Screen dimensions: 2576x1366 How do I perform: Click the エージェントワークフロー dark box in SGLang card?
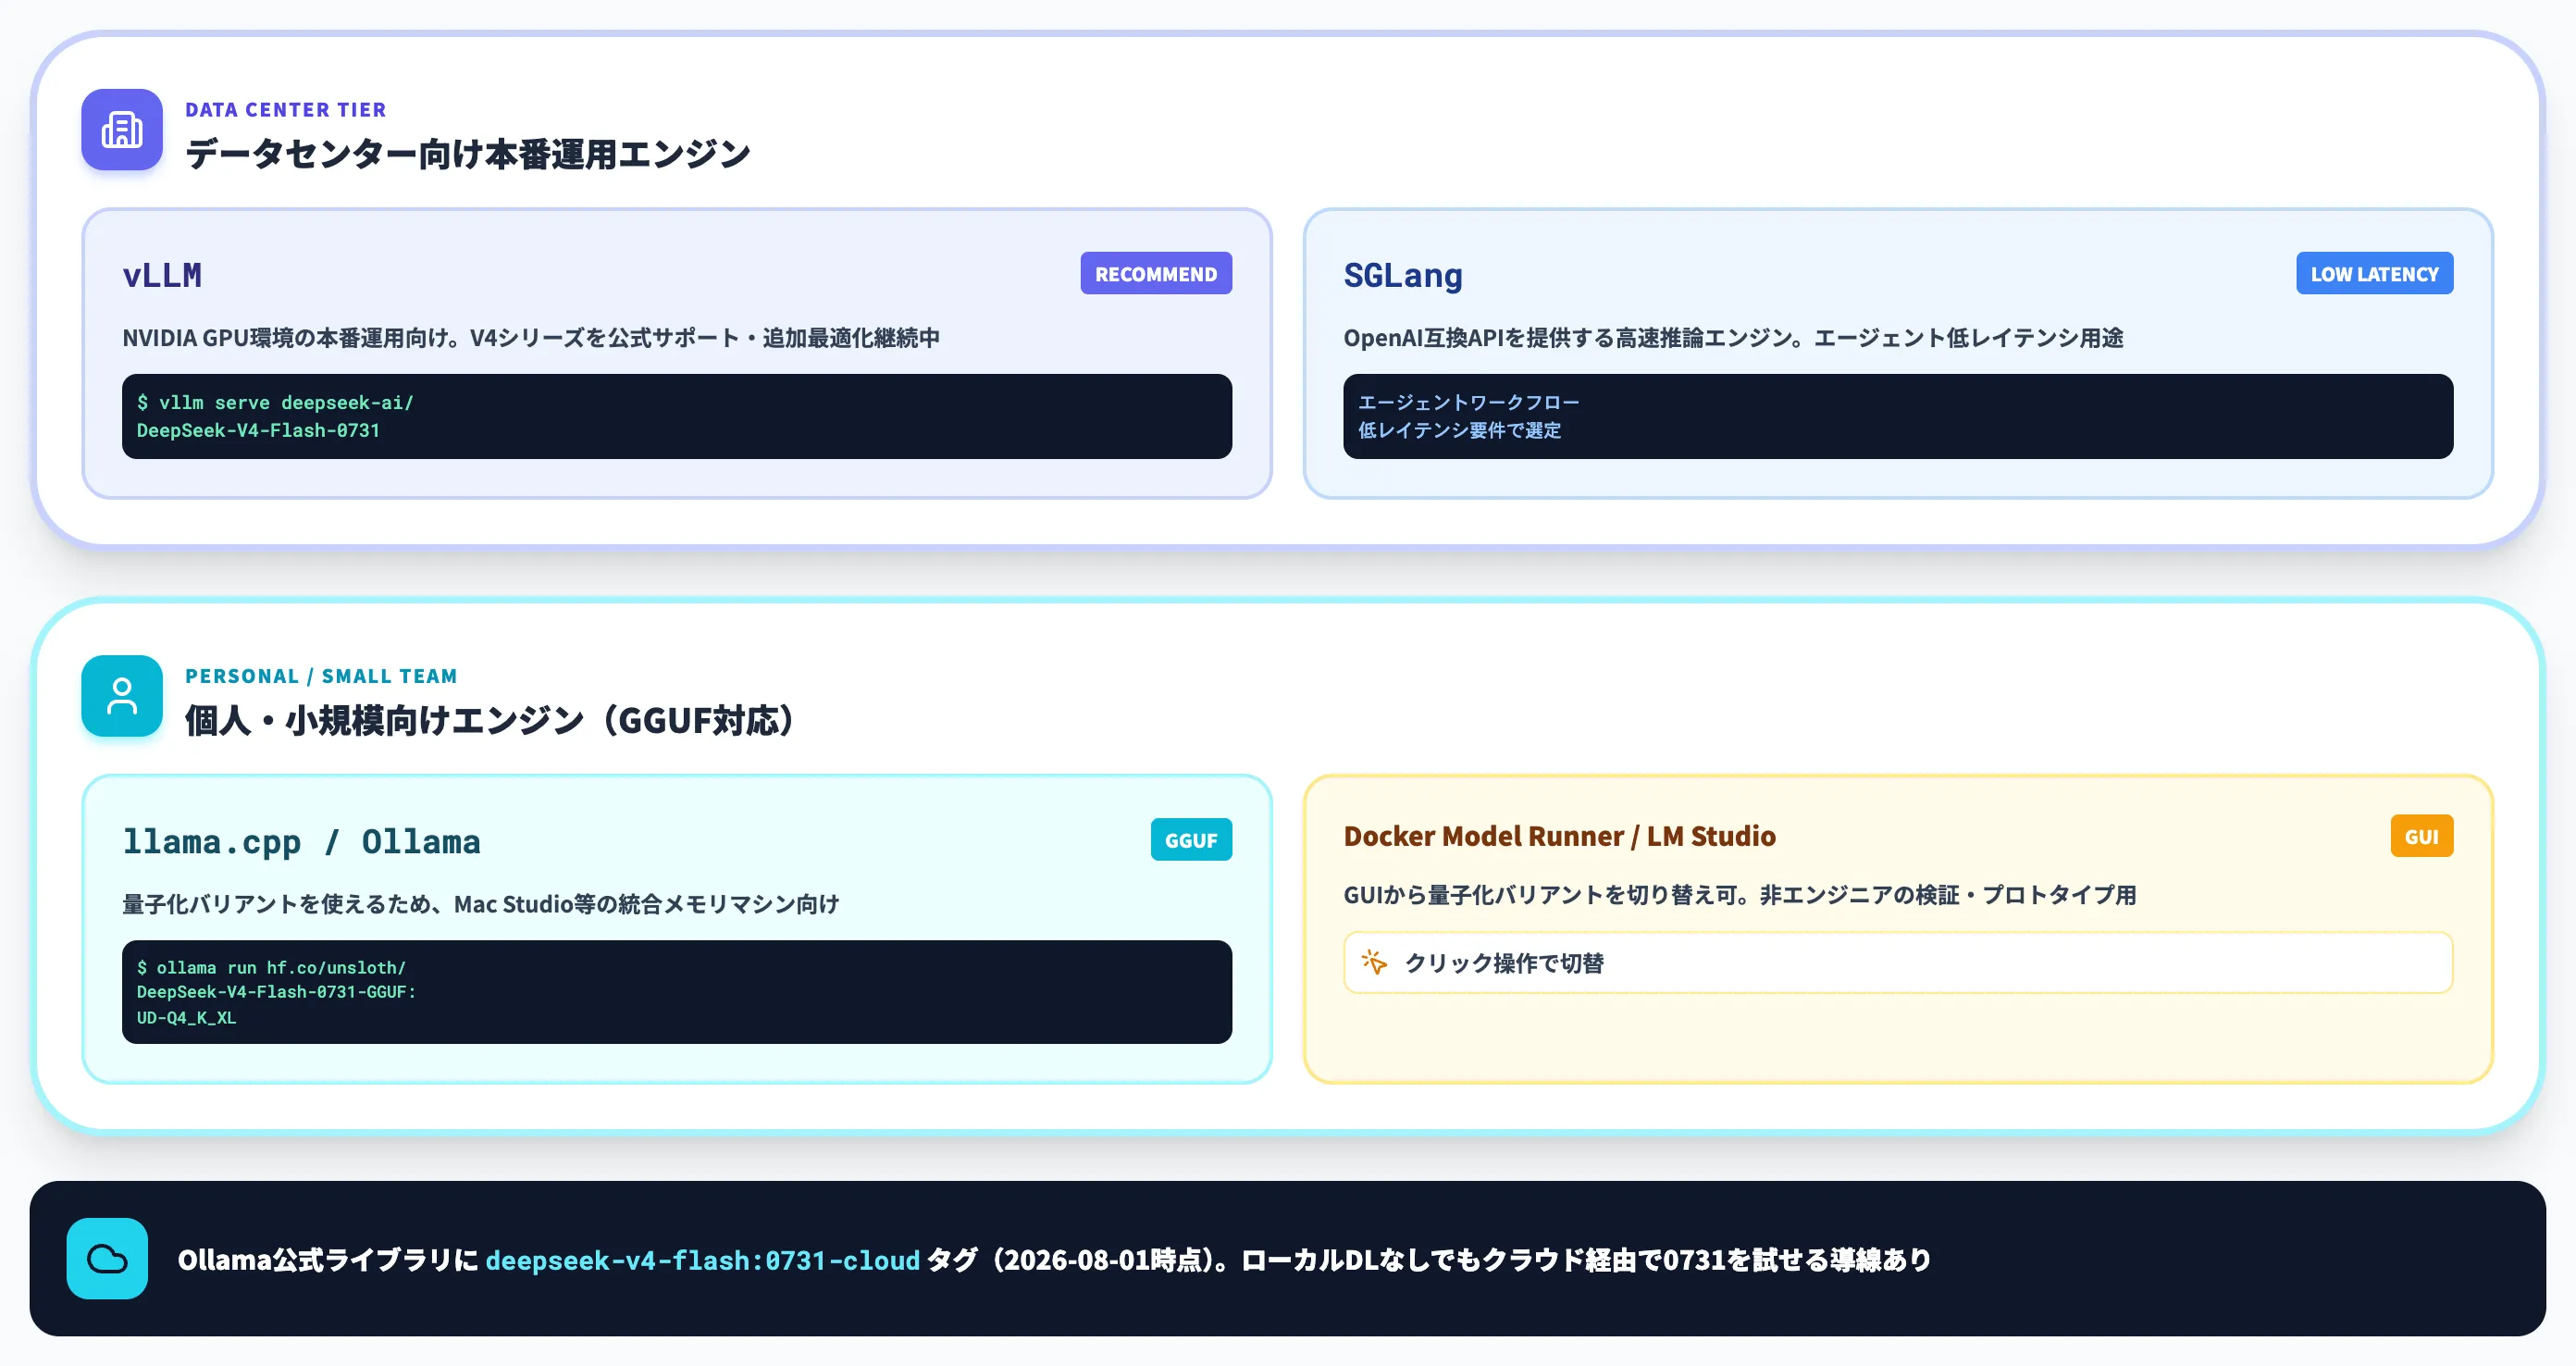click(x=1898, y=417)
